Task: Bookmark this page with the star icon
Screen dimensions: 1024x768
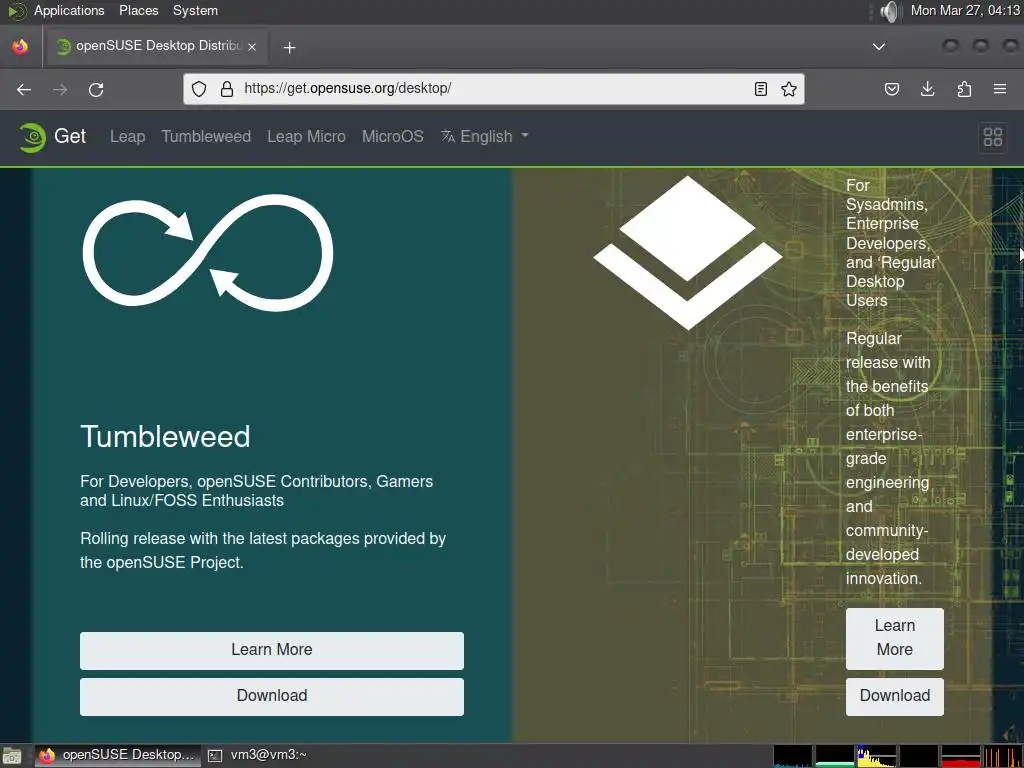Action: 789,89
